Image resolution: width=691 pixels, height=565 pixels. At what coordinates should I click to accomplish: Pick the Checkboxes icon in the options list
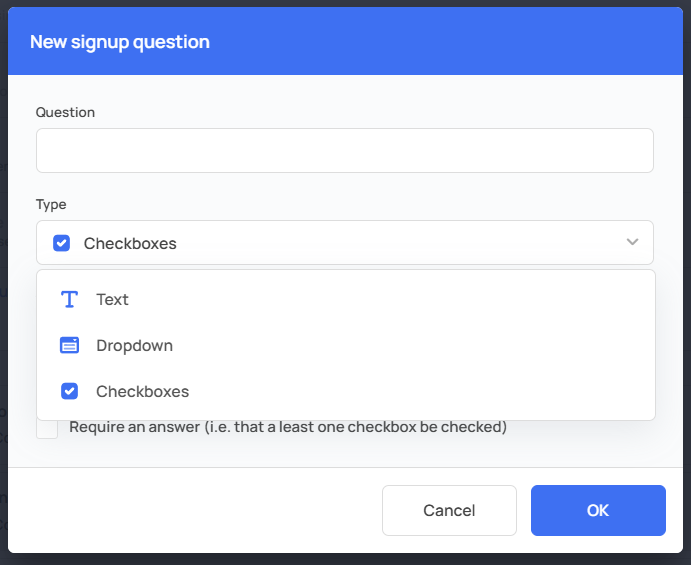[69, 391]
